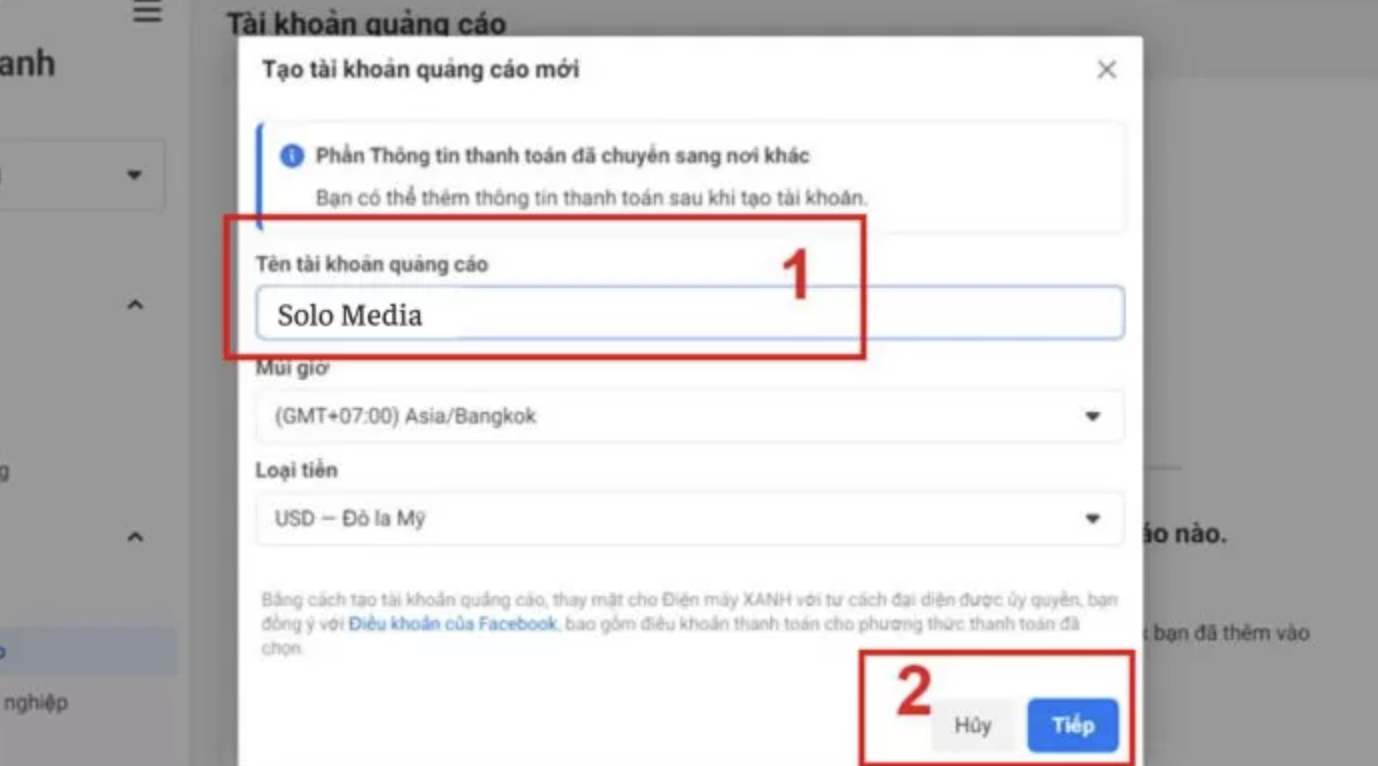Click the Tên tài khoản quảng cáo field
Viewport: 1378px width, 766px height.
tap(689, 314)
